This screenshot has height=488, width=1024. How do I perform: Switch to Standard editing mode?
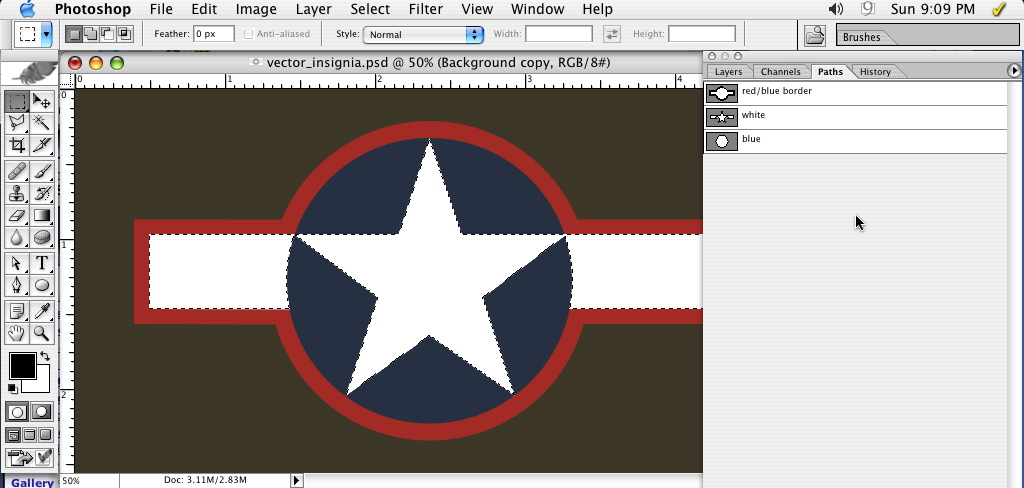tap(18, 412)
